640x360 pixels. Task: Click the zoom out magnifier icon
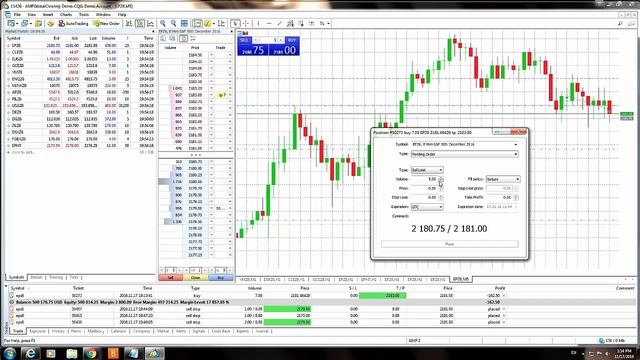click(x=173, y=24)
